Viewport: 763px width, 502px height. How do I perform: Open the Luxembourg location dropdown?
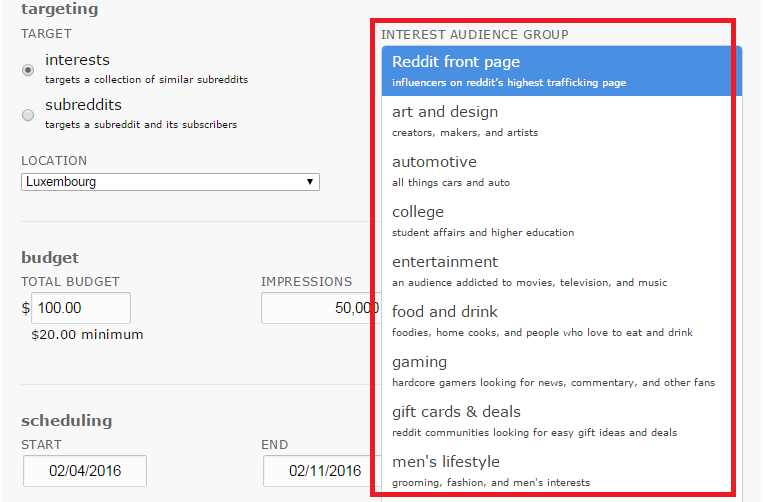tap(170, 182)
